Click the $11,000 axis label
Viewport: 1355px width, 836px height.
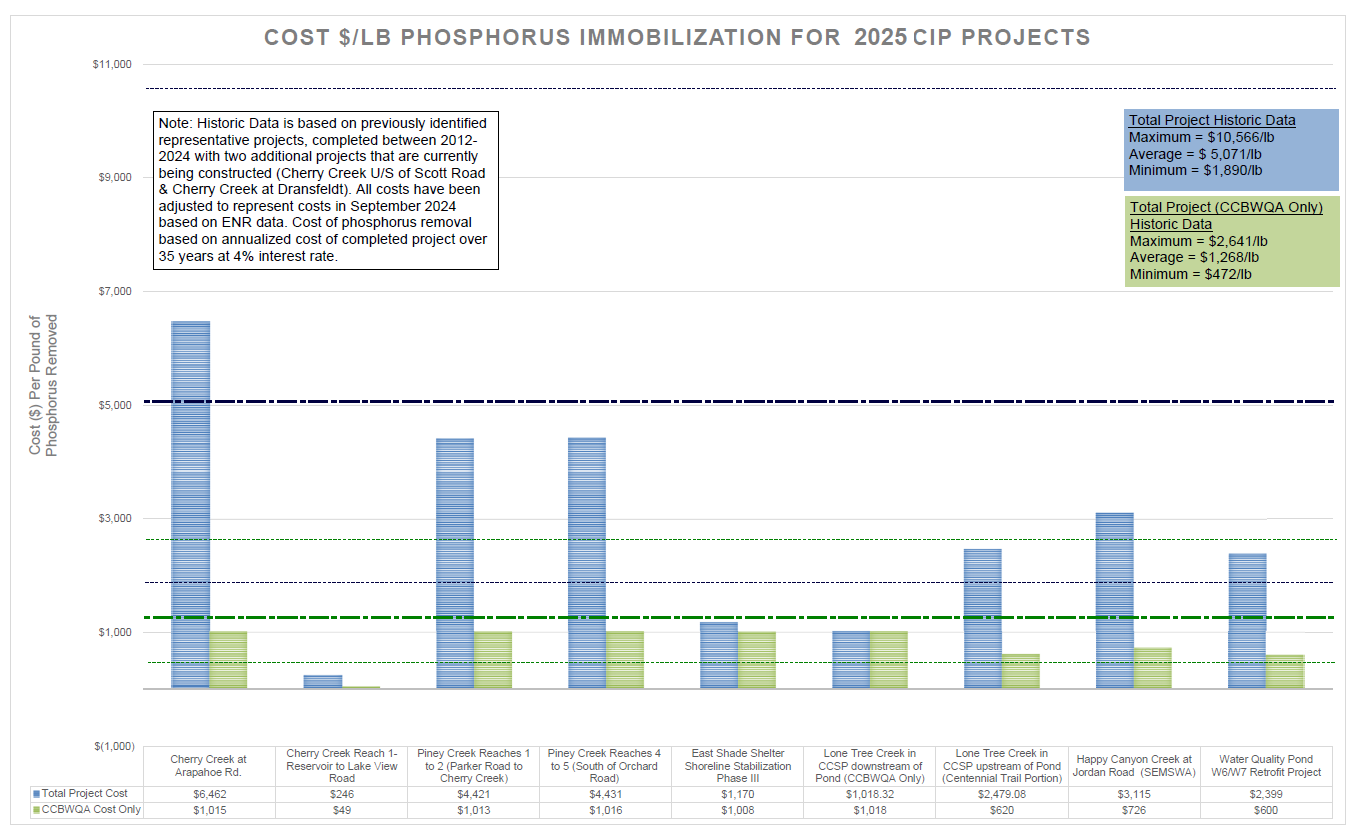112,65
